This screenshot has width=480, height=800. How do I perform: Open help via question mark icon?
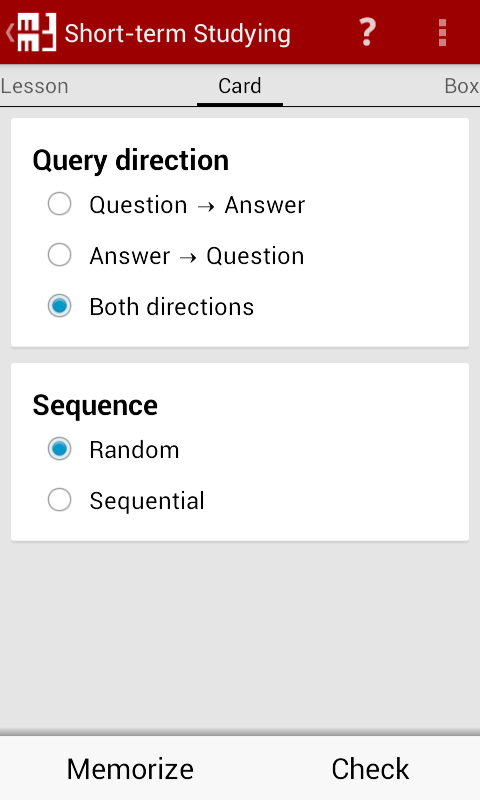pyautogui.click(x=367, y=32)
